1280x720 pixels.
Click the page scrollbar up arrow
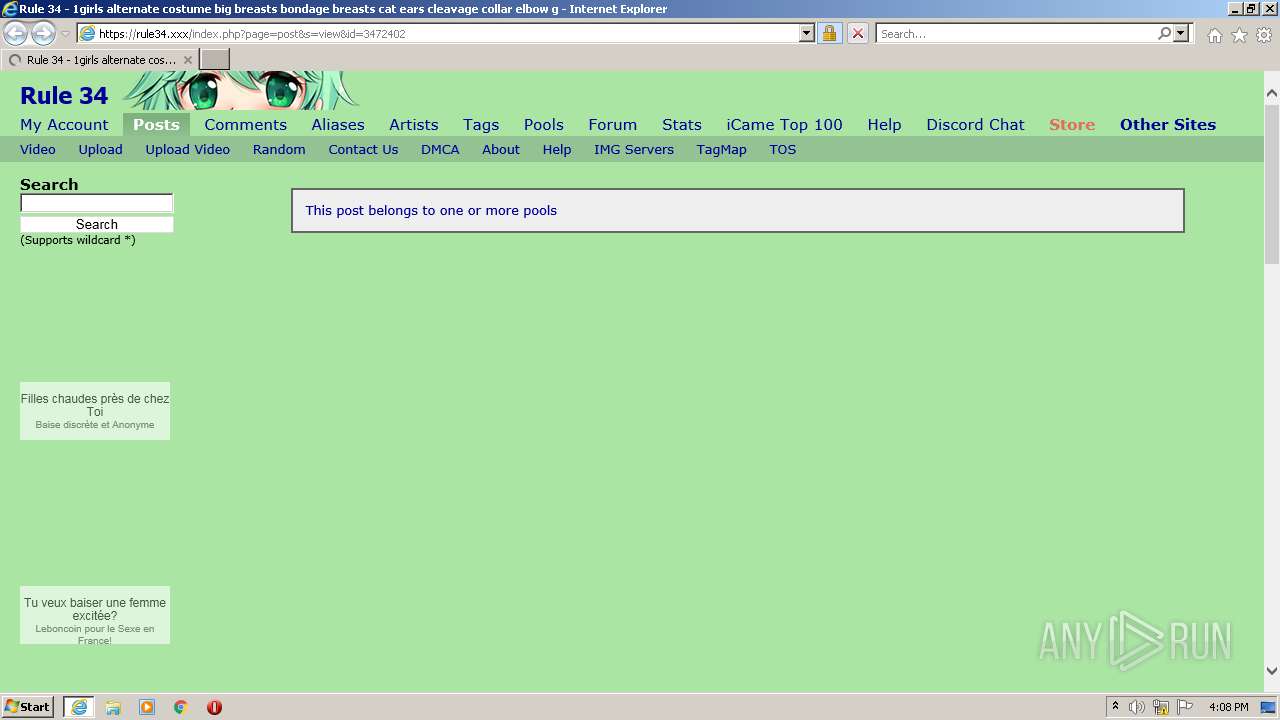tap(1272, 93)
